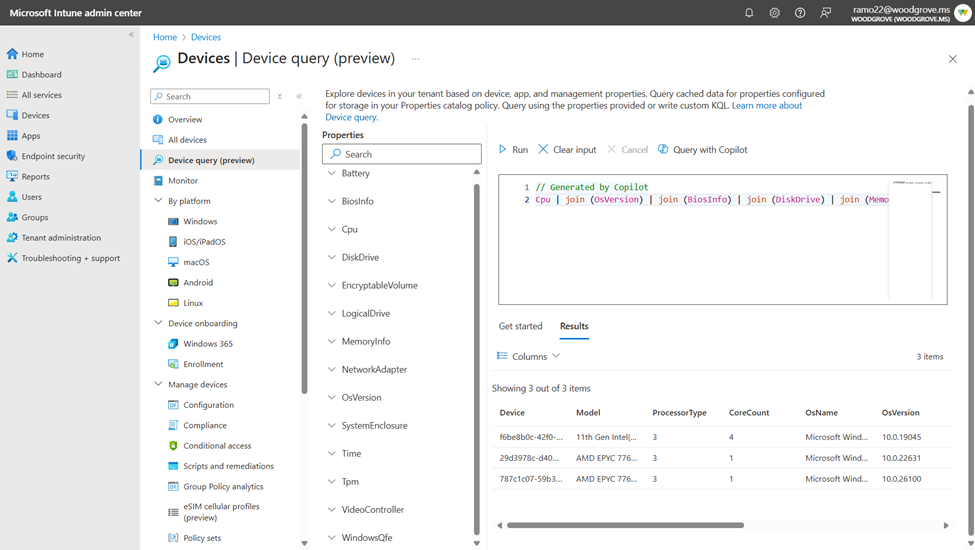Close the Device query blade
Screen dimensions: 975x550
point(953,59)
